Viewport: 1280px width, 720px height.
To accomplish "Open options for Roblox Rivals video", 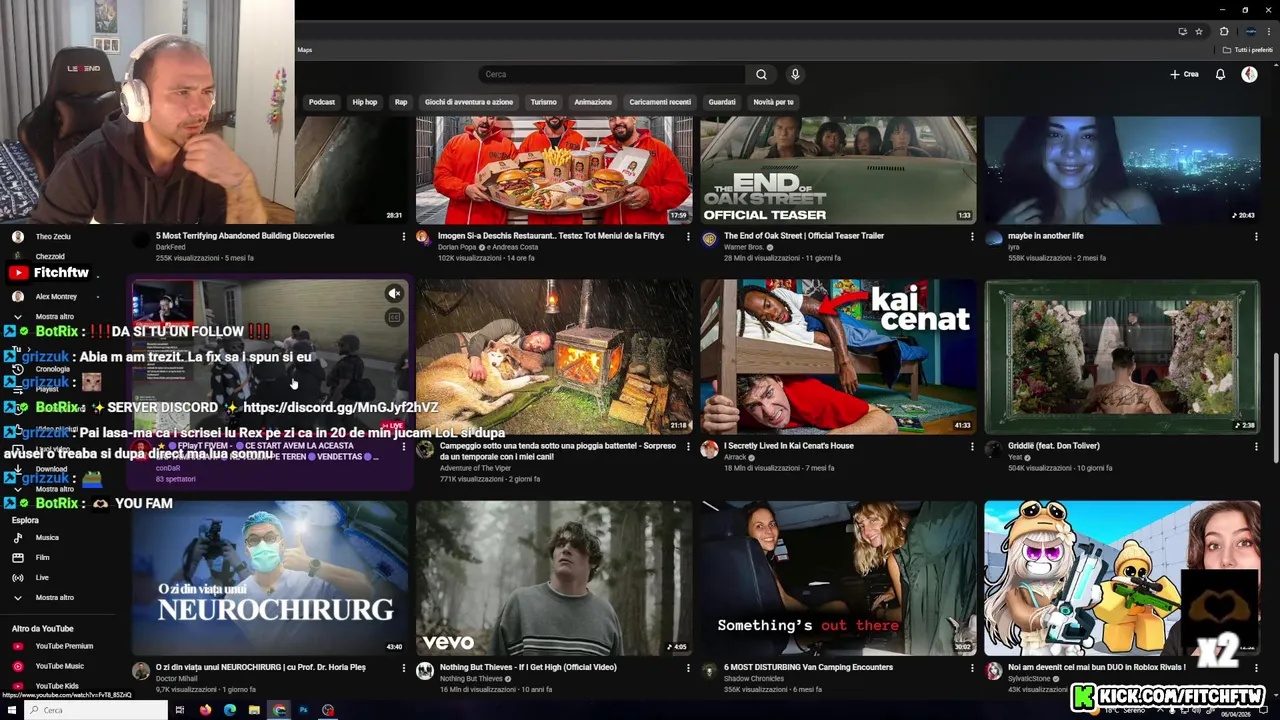I will tap(1256, 668).
